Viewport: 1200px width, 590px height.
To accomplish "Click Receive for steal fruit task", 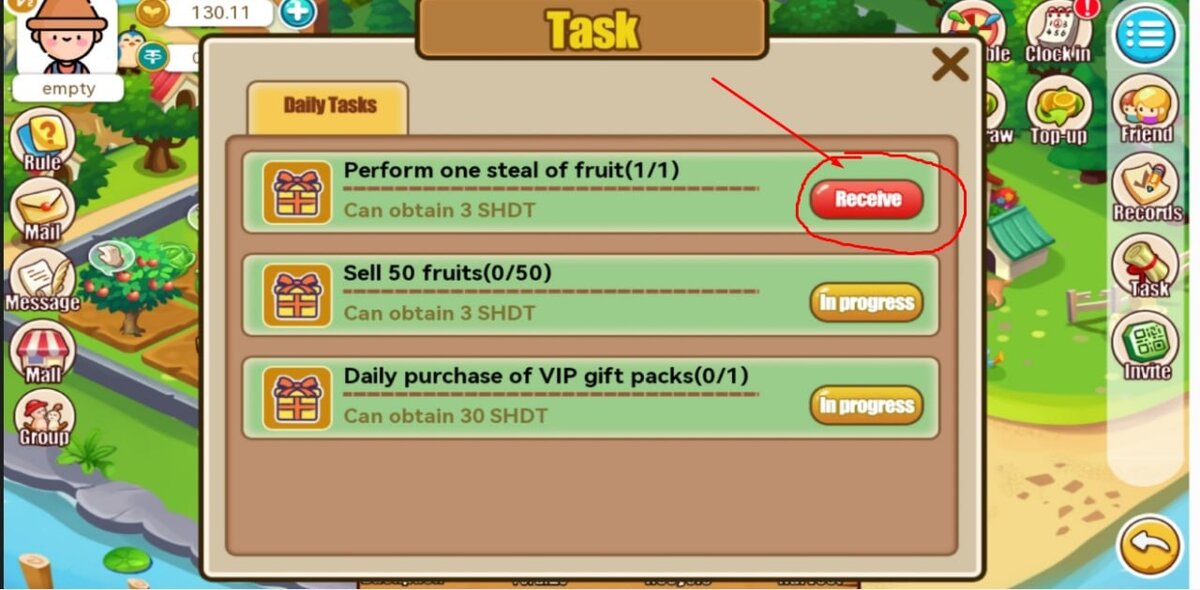I will pyautogui.click(x=867, y=199).
